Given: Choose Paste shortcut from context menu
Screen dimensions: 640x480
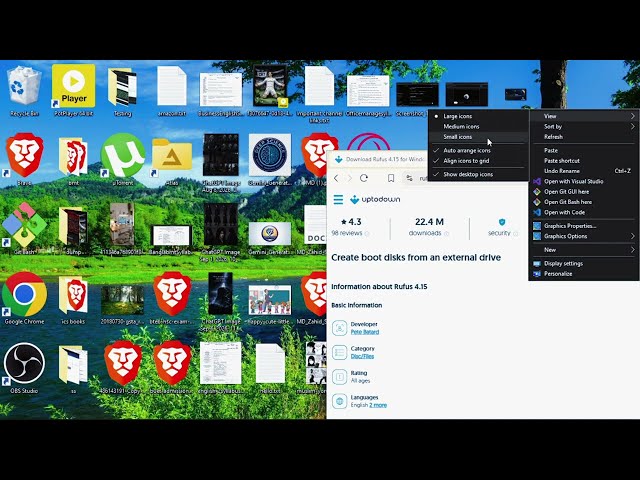Looking at the screenshot, I should click(x=584, y=160).
